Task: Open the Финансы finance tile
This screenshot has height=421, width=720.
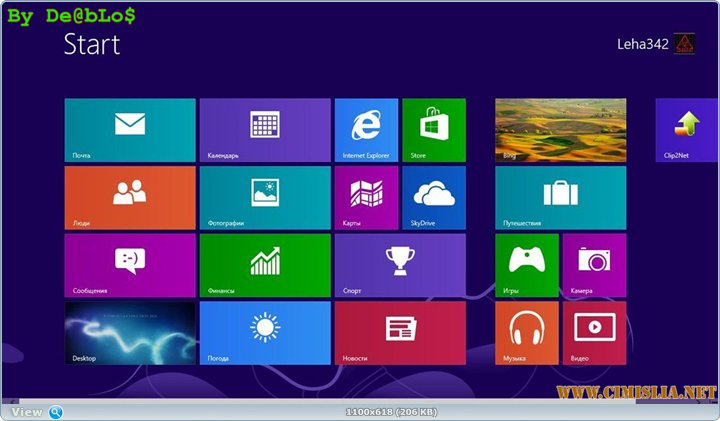Action: pyautogui.click(x=265, y=265)
